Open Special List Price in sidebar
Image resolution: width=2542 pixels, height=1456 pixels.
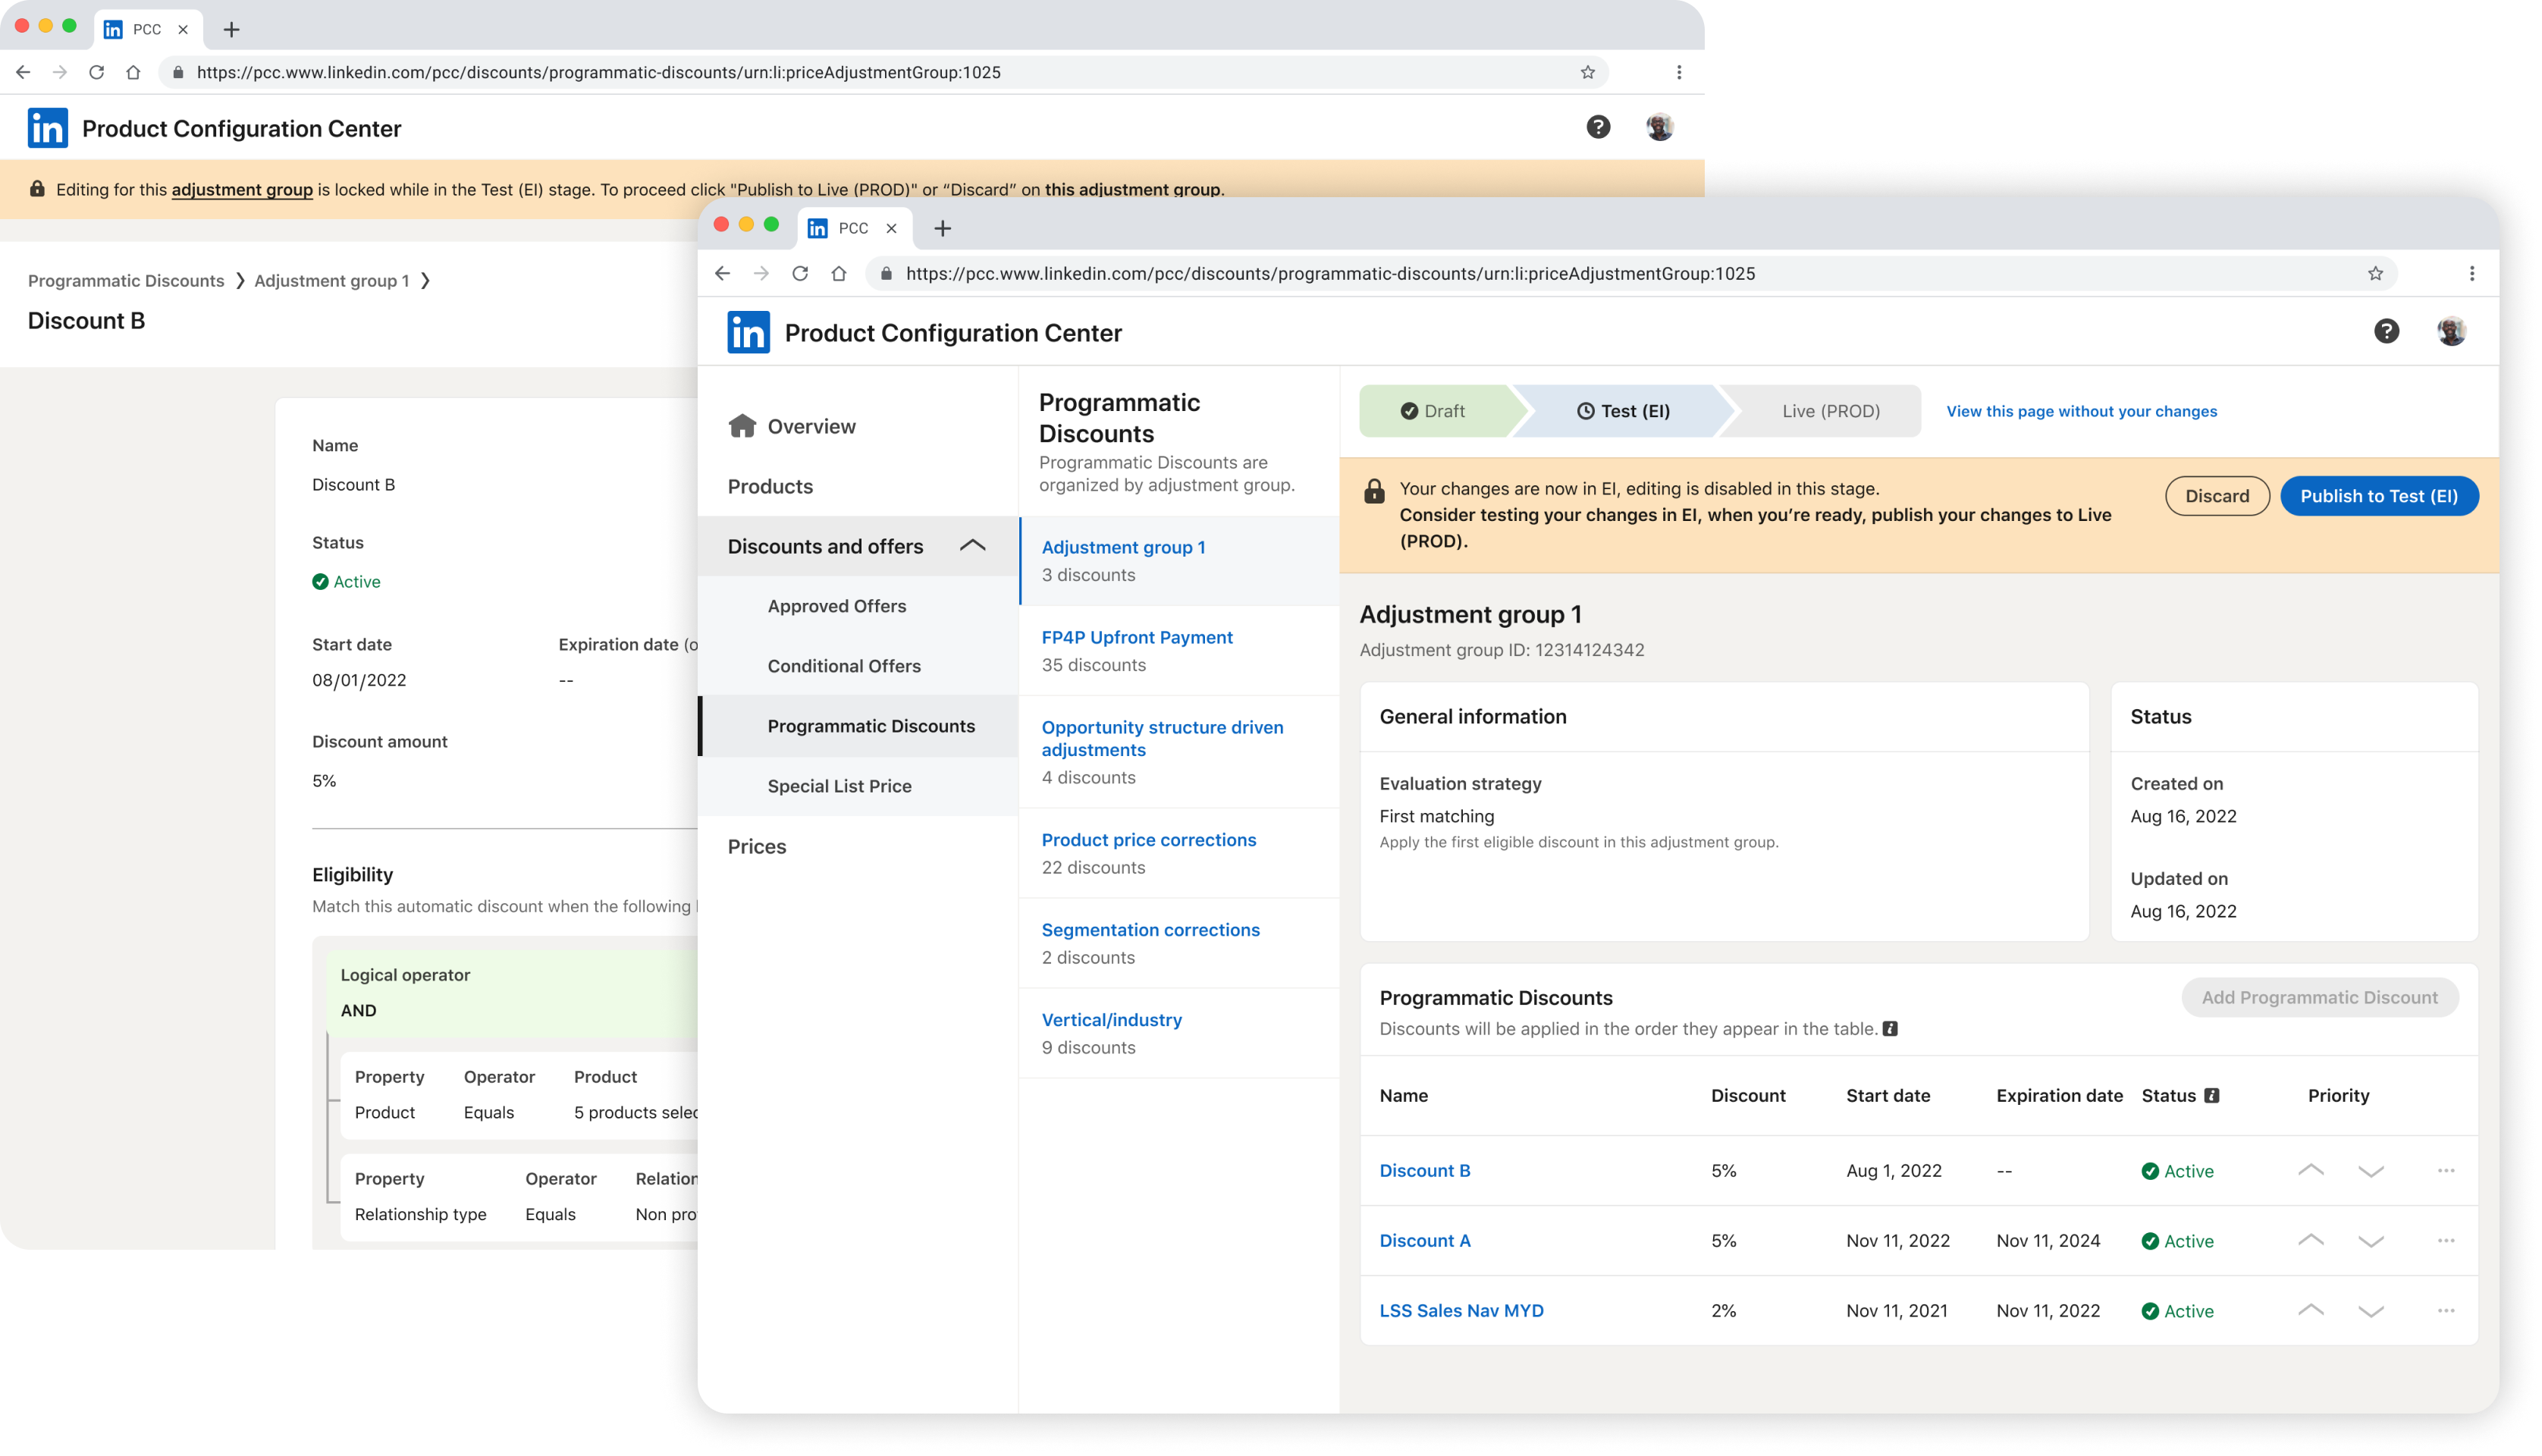[x=839, y=786]
